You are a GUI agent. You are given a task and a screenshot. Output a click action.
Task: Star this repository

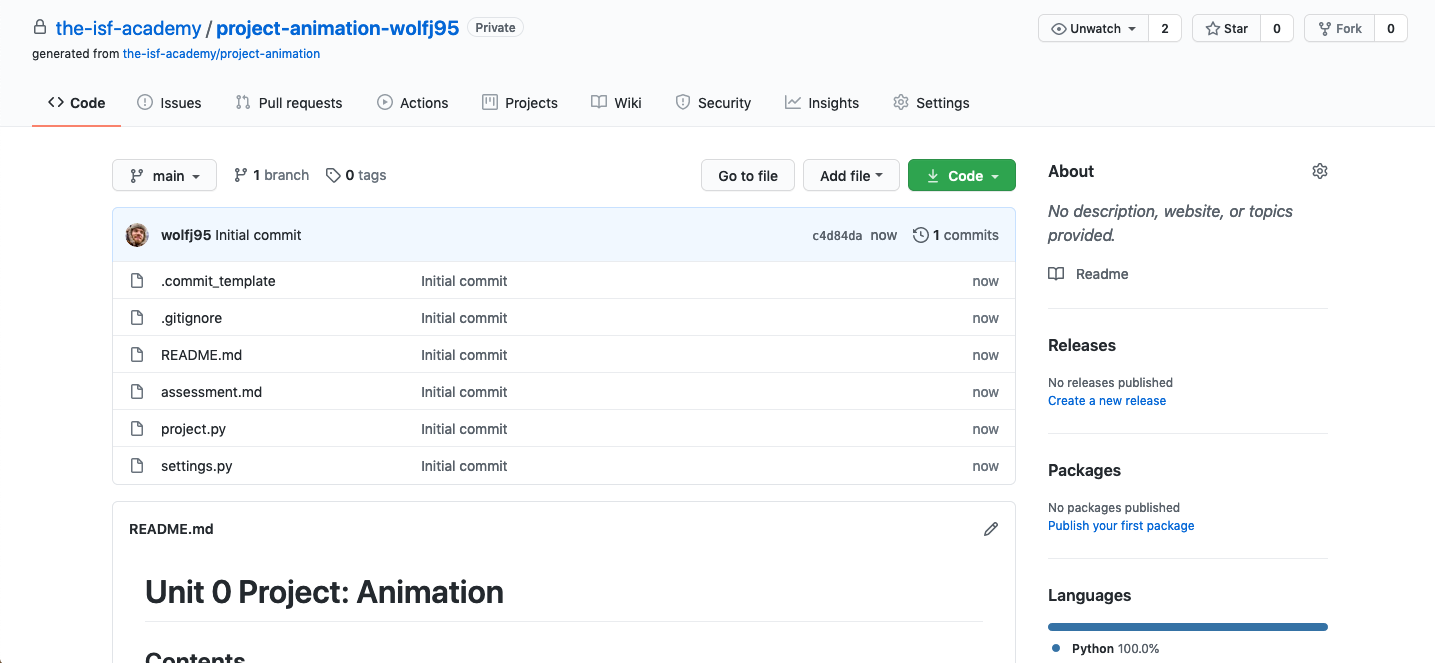click(1227, 29)
